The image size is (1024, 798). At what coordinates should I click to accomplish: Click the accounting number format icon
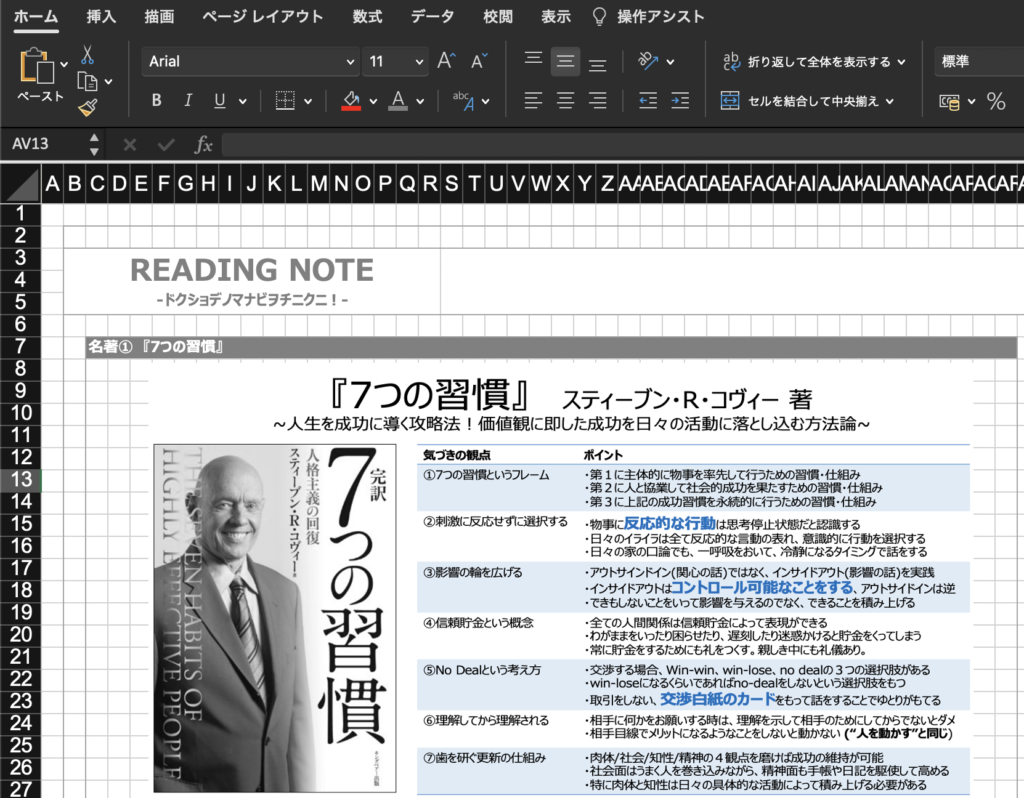click(x=950, y=101)
